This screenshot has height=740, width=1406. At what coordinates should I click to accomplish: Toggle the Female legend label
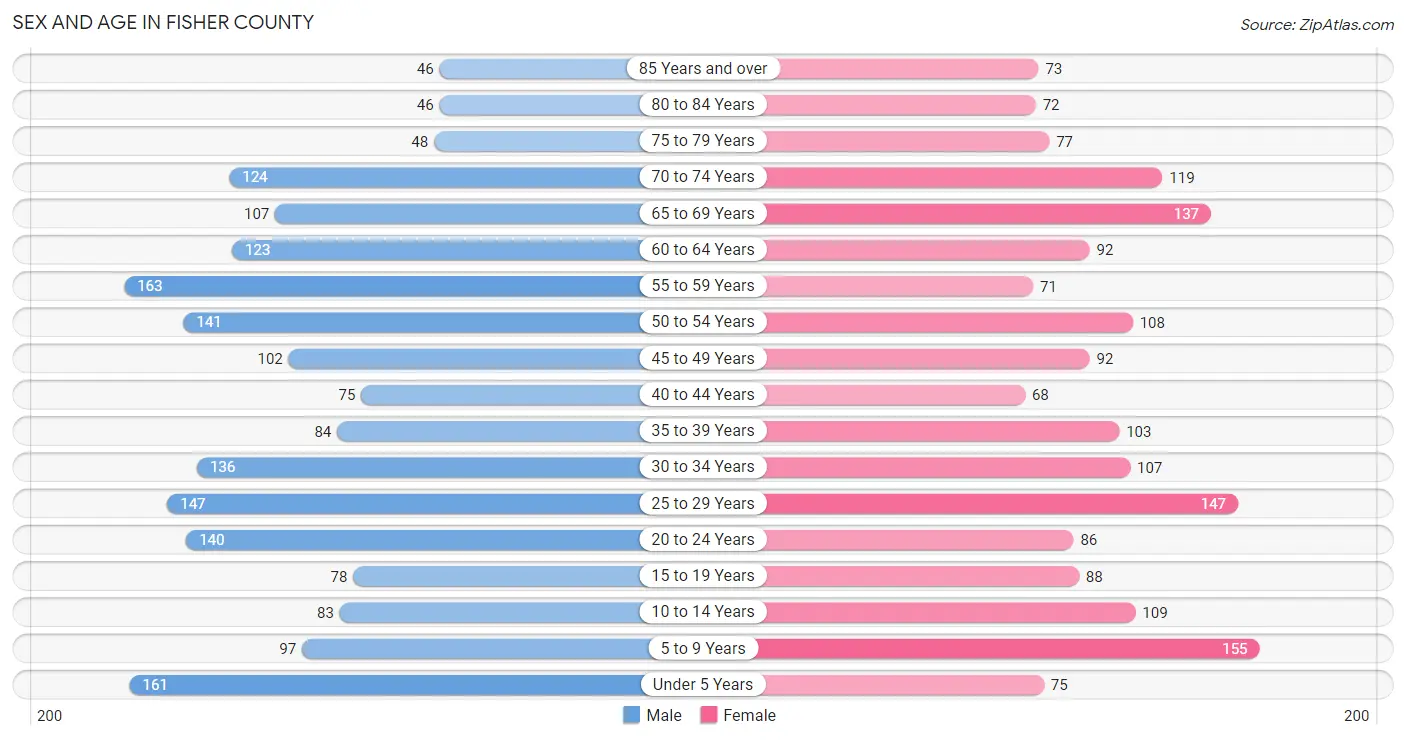click(x=750, y=715)
